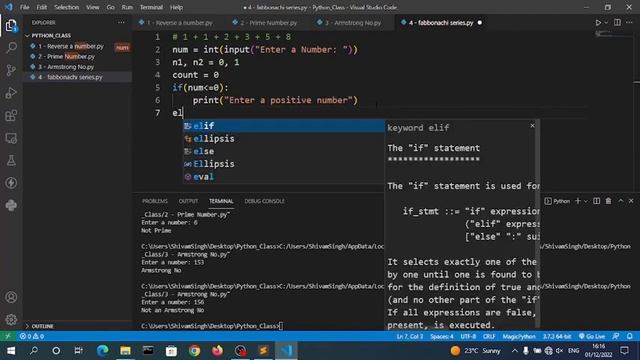Open Explorer Views and More Actions ellipsis

coord(121,23)
